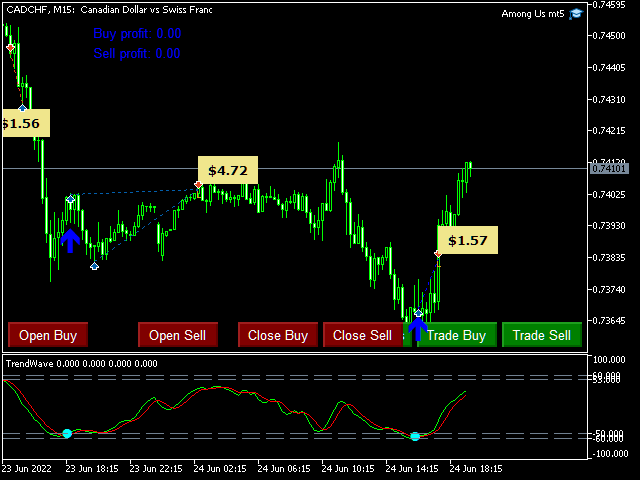Viewport: 640px width, 480px height.
Task: Click the left cyan dot on TrendWave
Action: pos(67,433)
